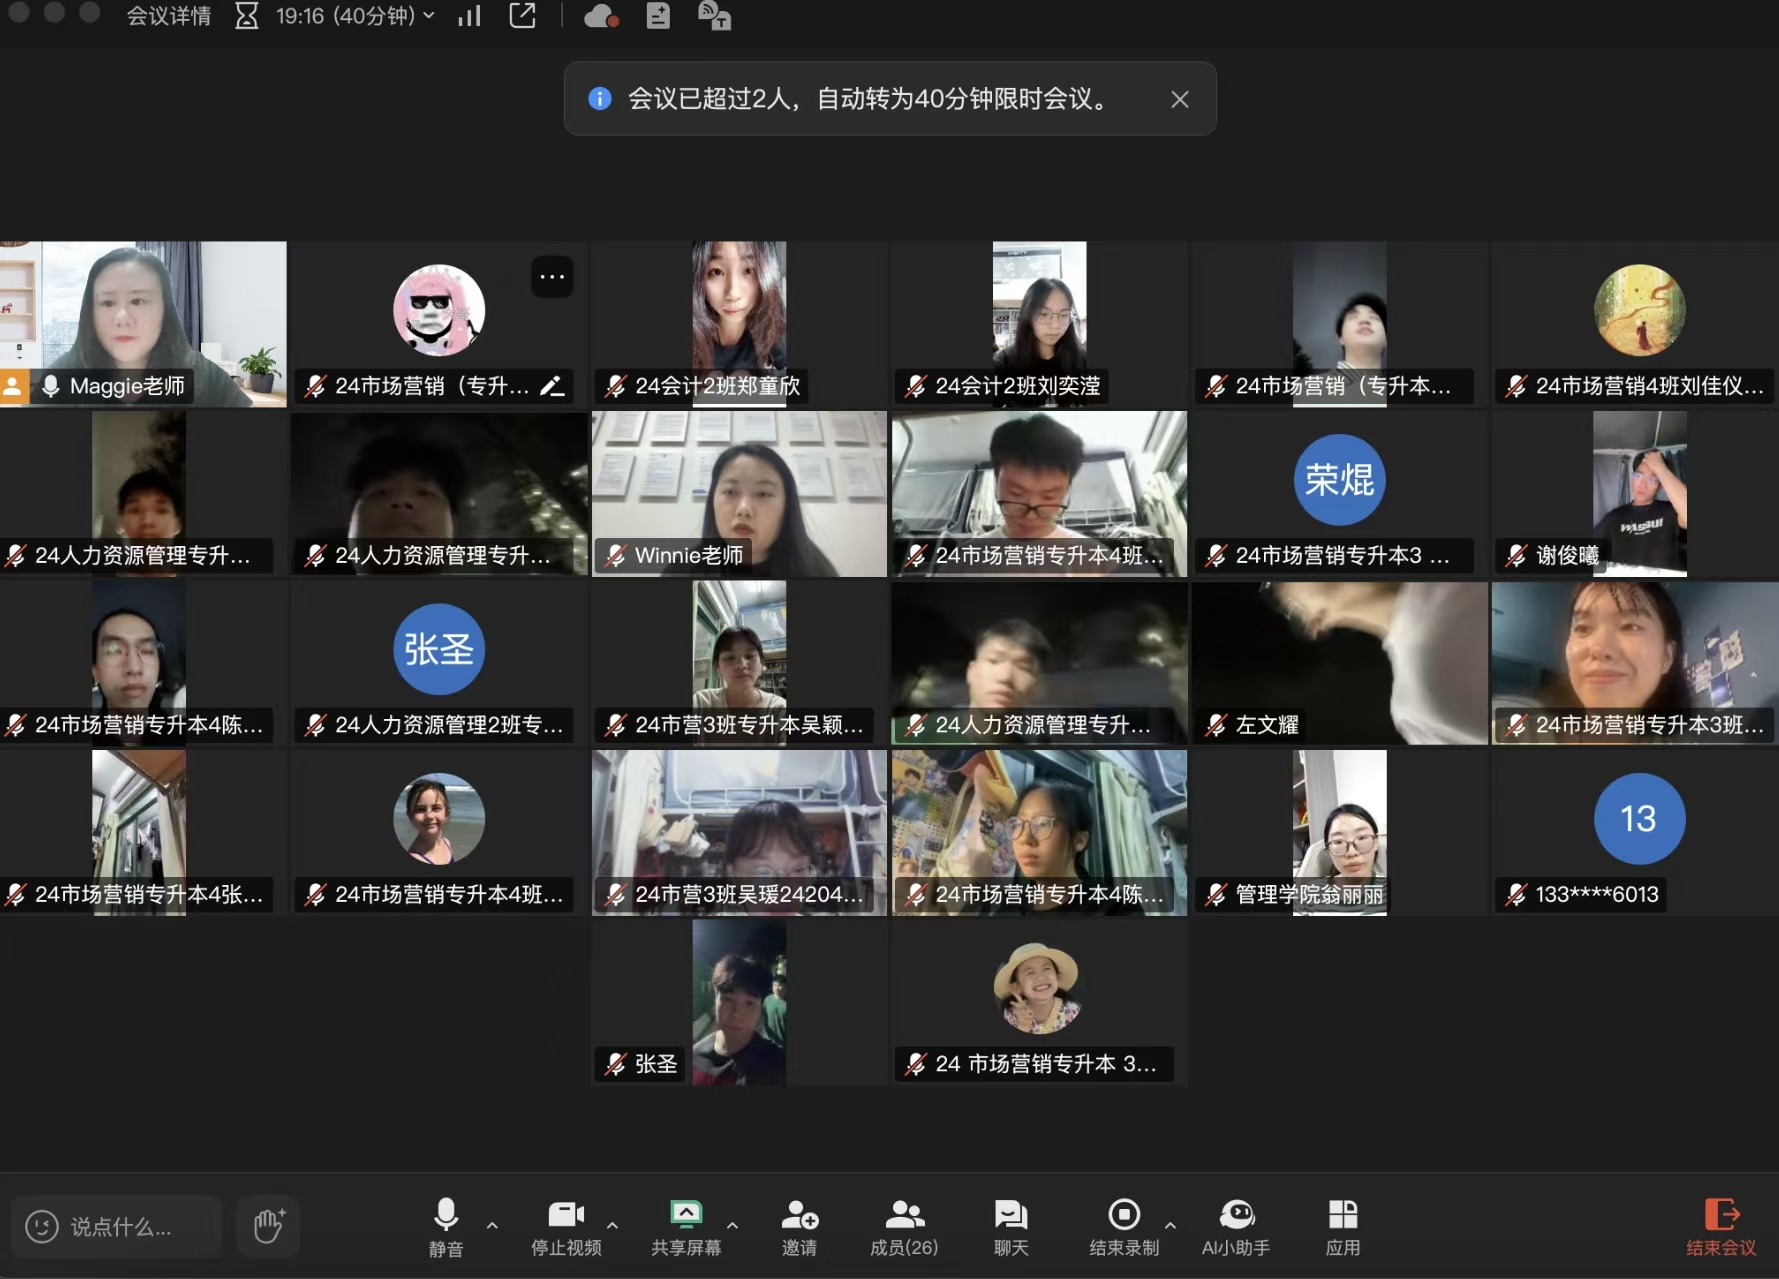Screen dimensions: 1779x1279
Task: Click 结束录制 stop recording button
Action: point(1124,1227)
